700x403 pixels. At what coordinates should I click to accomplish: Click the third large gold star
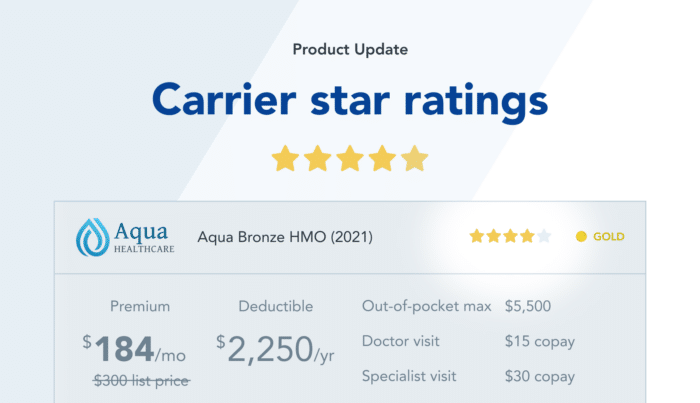[x=350, y=158]
